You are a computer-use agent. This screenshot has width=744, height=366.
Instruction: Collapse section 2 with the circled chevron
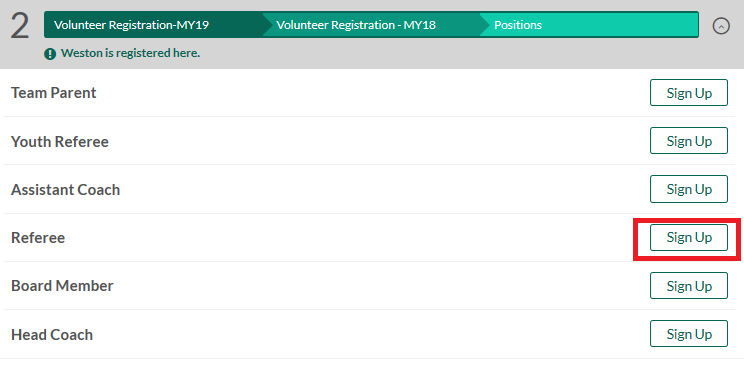[x=721, y=26]
